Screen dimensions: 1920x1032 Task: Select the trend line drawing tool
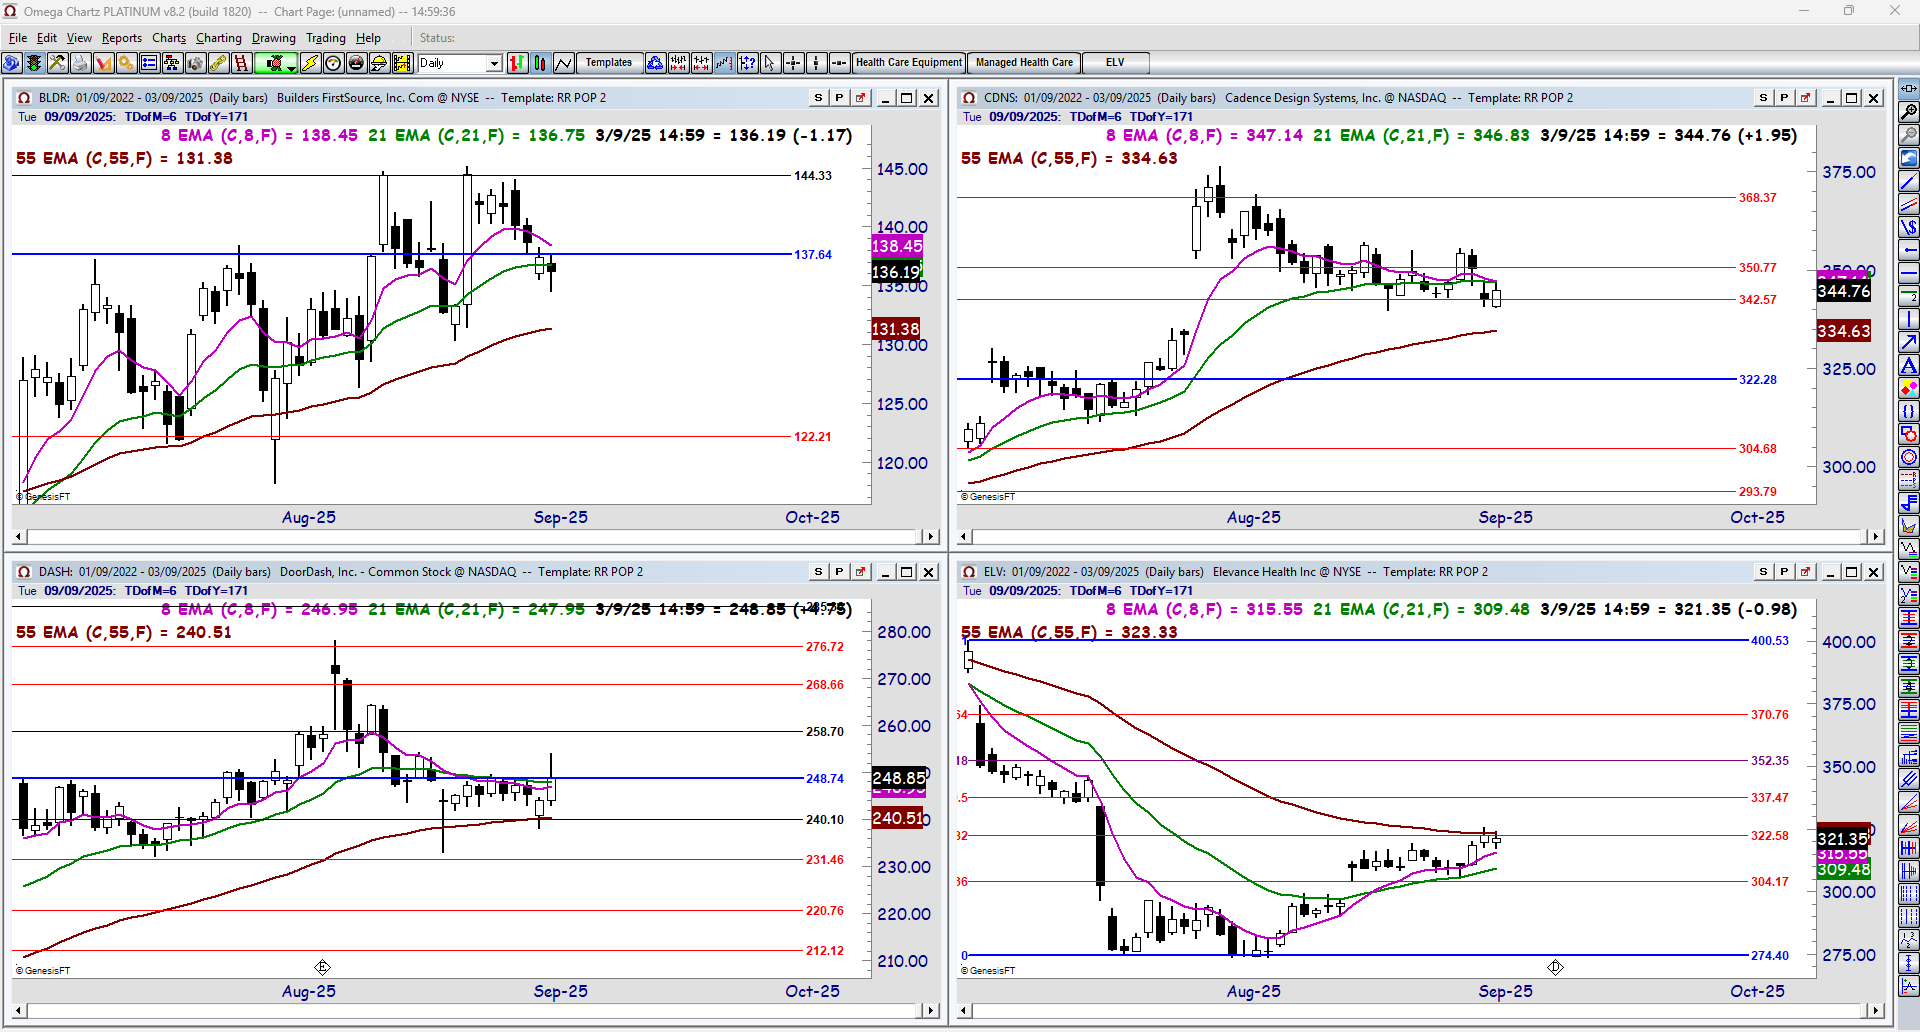click(x=1909, y=182)
